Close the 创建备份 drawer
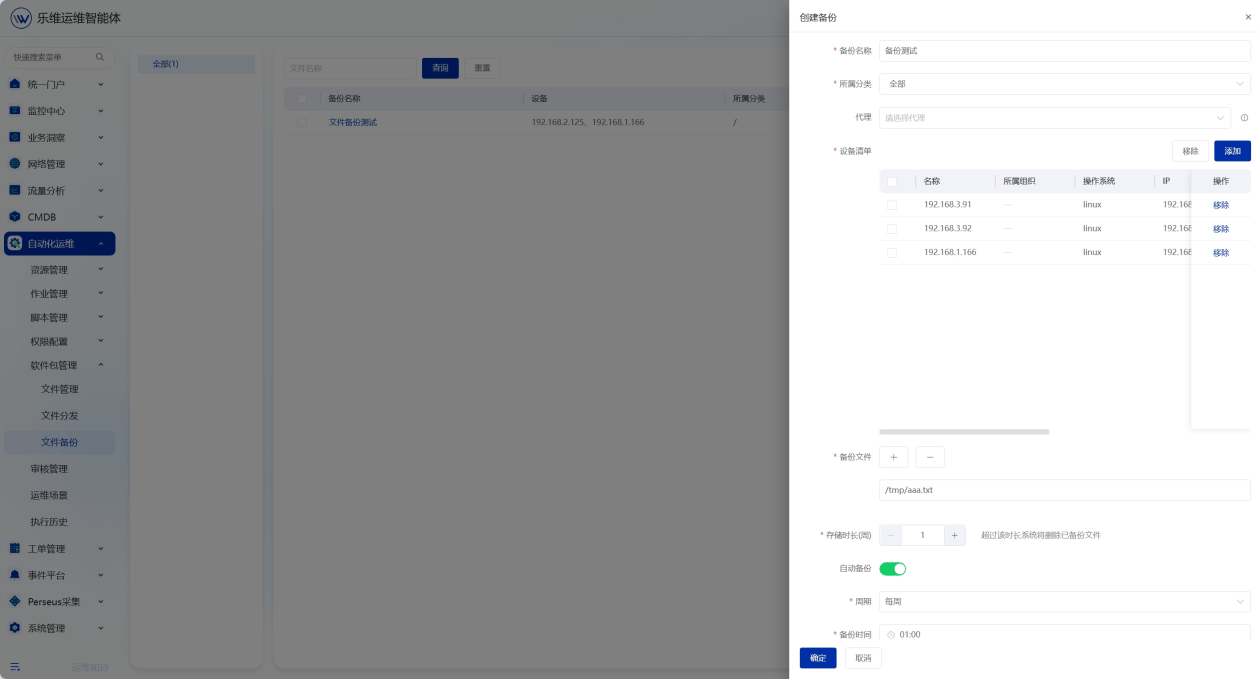This screenshot has height=679, width=1260. (x=1248, y=18)
